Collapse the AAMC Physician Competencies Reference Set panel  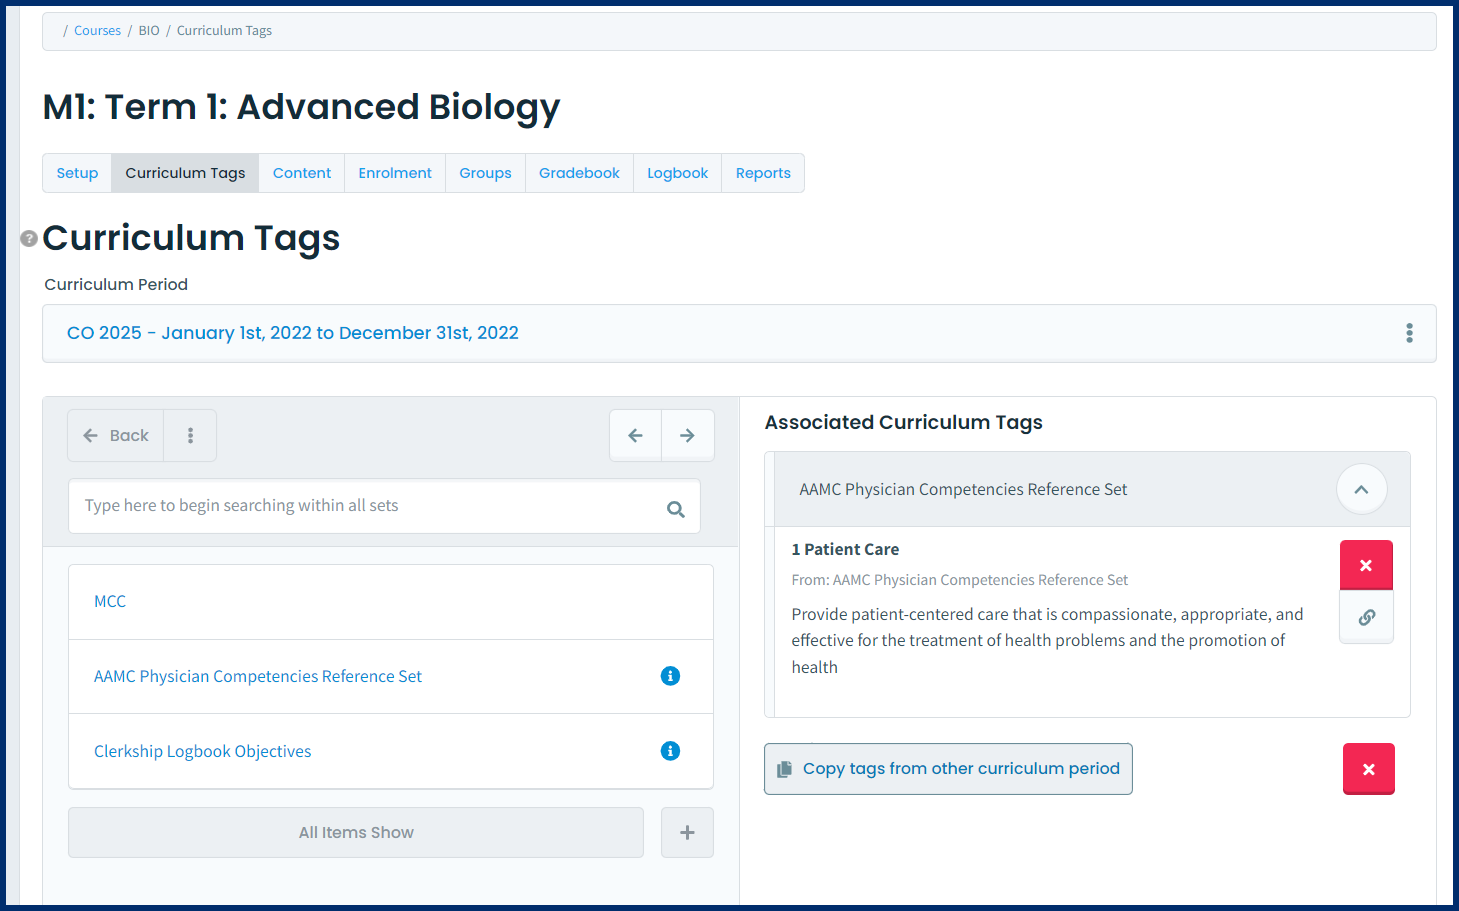pos(1361,489)
